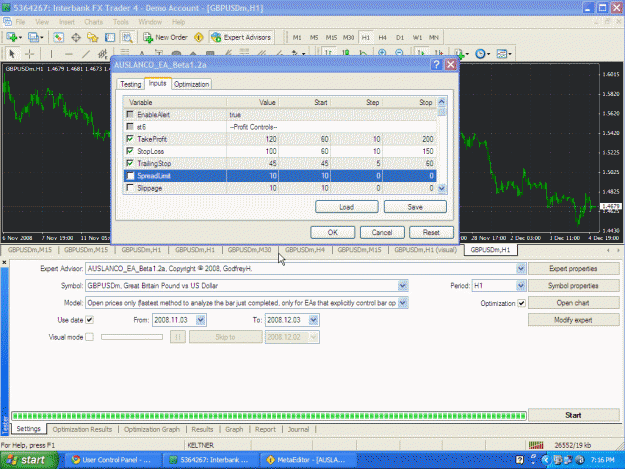This screenshot has width=625, height=469.
Task: Toggle the Data Window icon
Action: (76, 37)
